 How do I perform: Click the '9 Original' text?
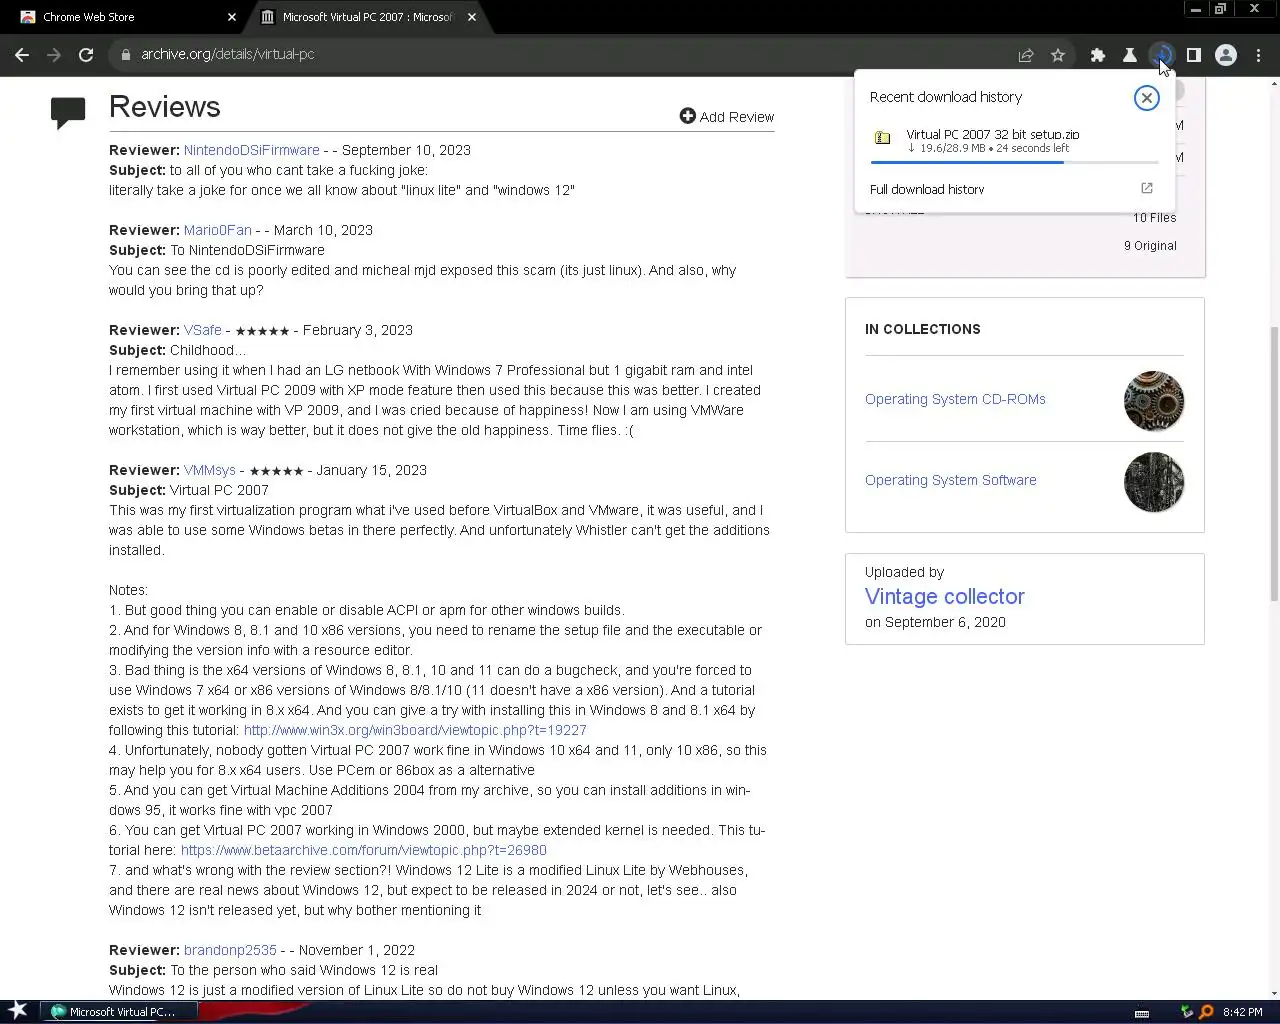(1150, 245)
